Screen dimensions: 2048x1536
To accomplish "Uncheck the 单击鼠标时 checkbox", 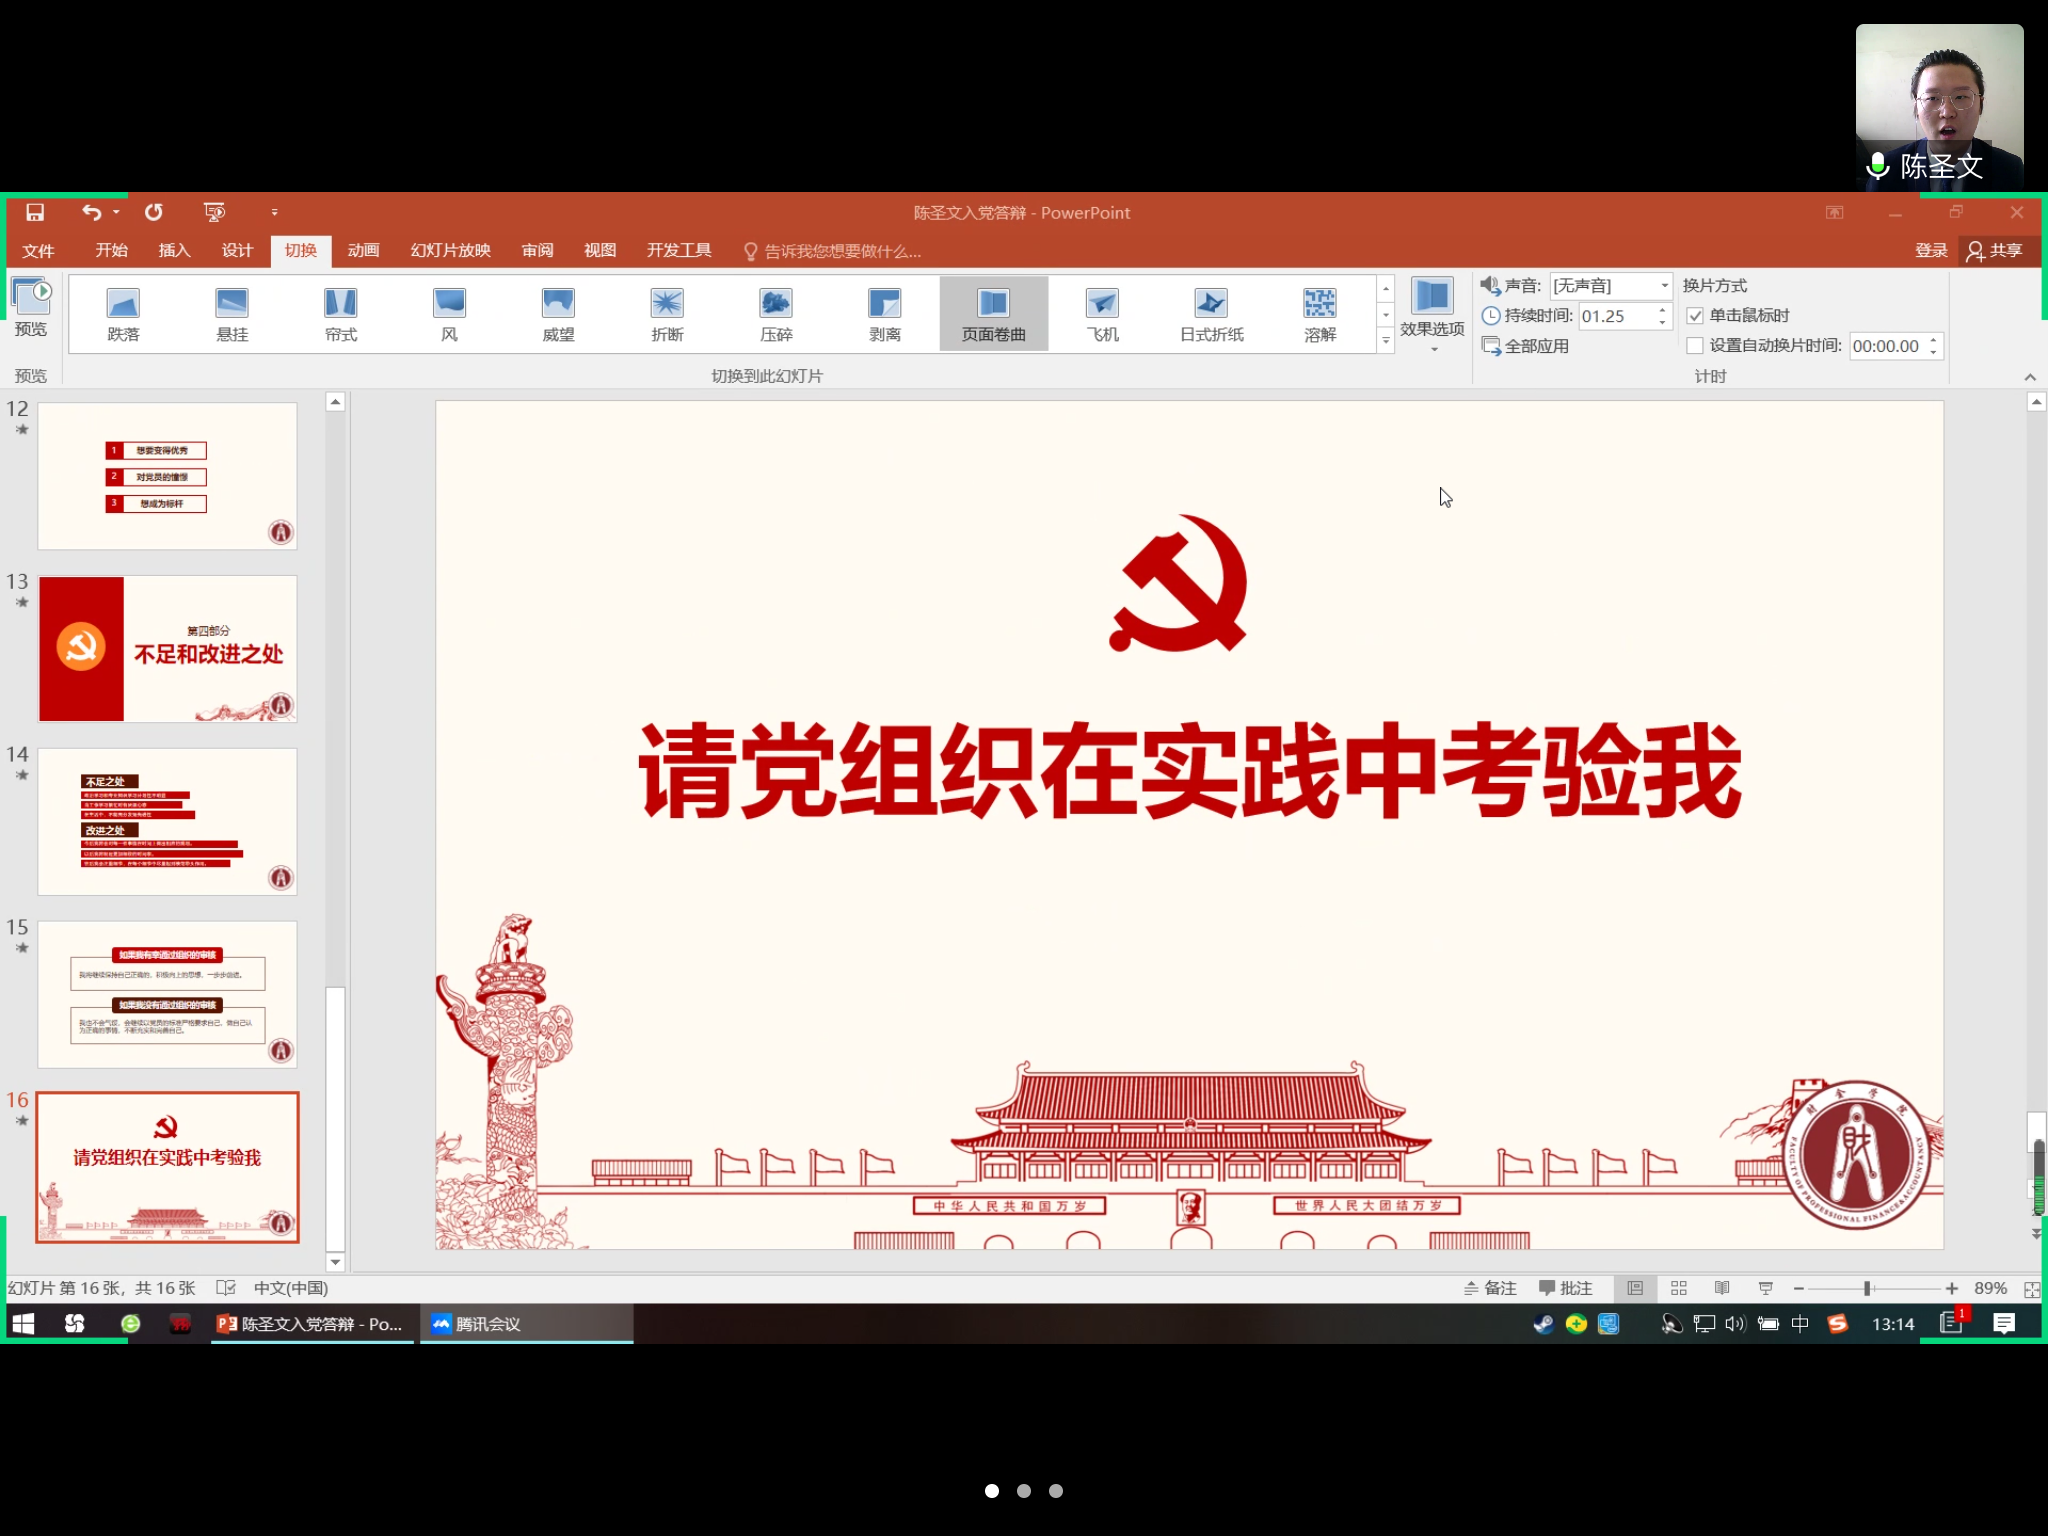I will [x=1696, y=315].
